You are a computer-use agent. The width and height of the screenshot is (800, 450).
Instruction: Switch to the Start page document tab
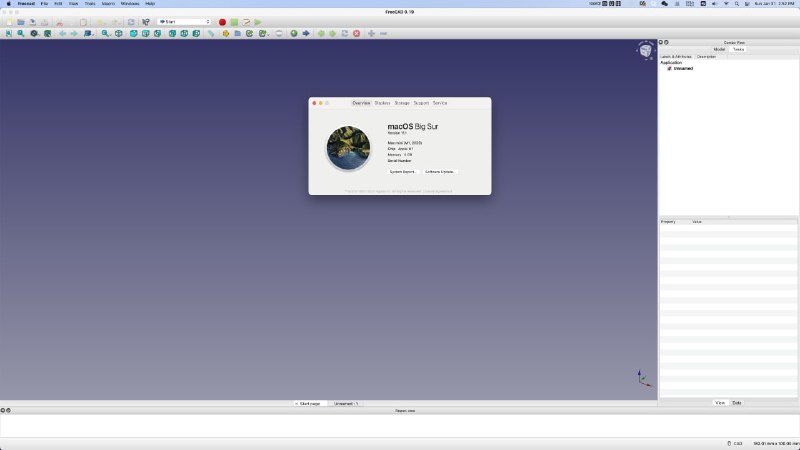[310, 404]
